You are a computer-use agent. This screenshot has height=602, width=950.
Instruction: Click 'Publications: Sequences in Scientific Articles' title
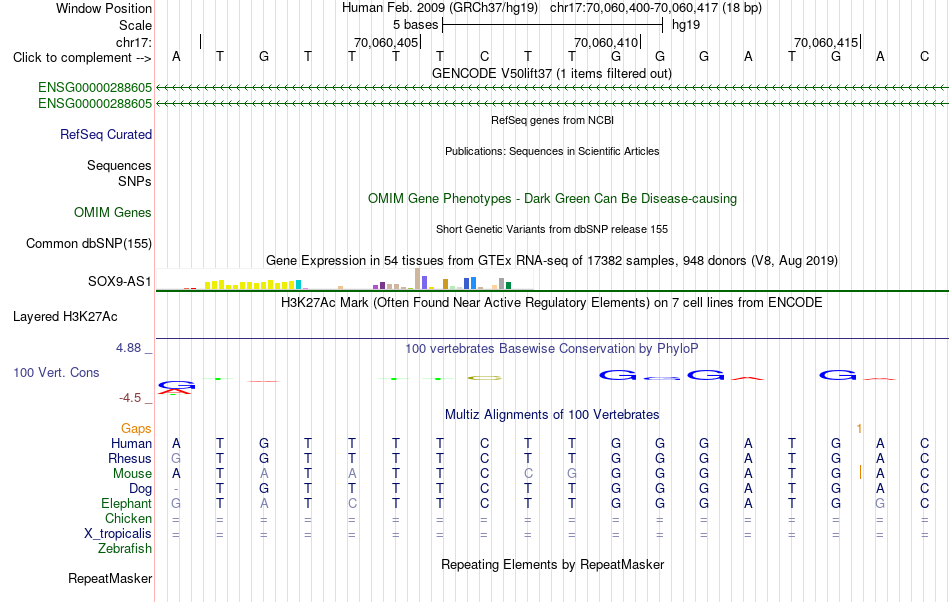click(x=552, y=151)
